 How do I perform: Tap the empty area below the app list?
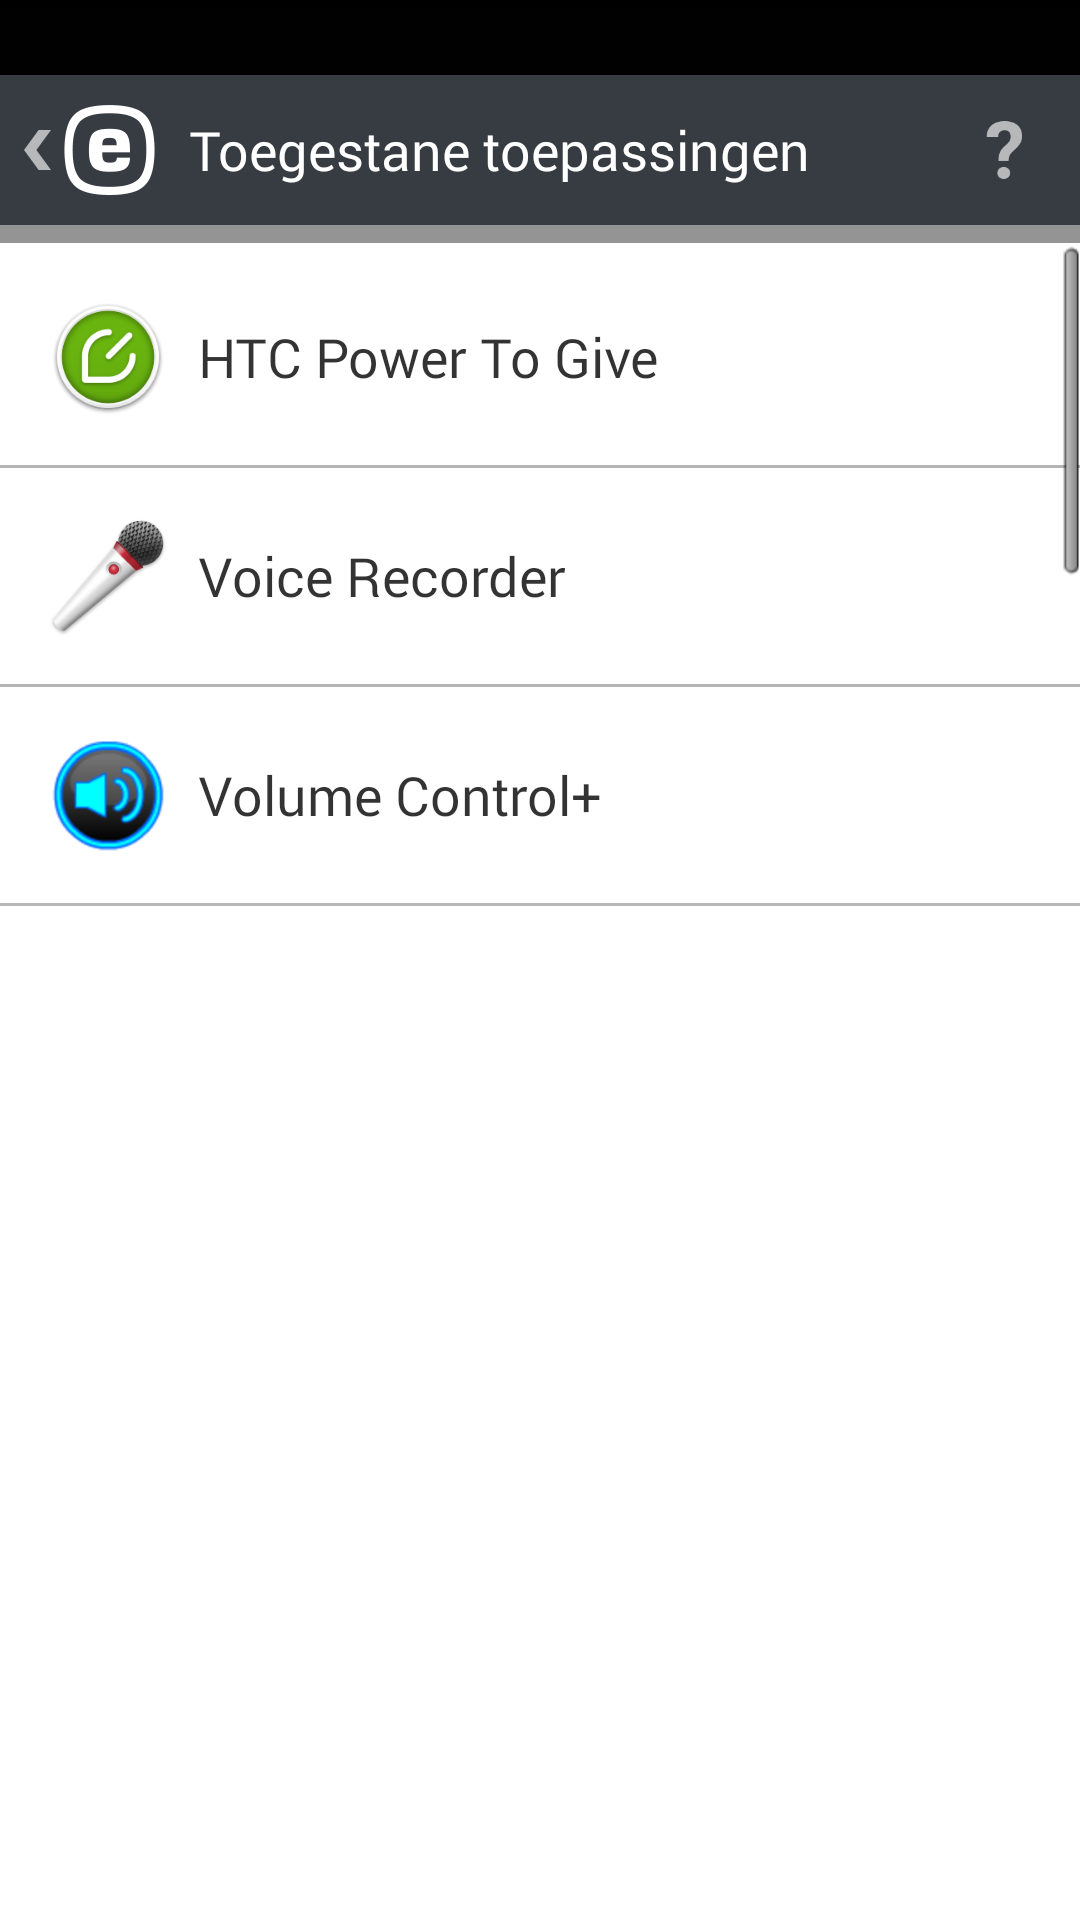[x=540, y=1410]
